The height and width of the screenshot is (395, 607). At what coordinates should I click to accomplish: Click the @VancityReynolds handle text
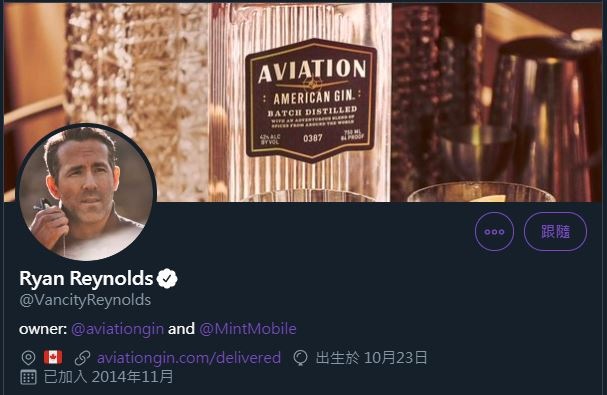(85, 300)
